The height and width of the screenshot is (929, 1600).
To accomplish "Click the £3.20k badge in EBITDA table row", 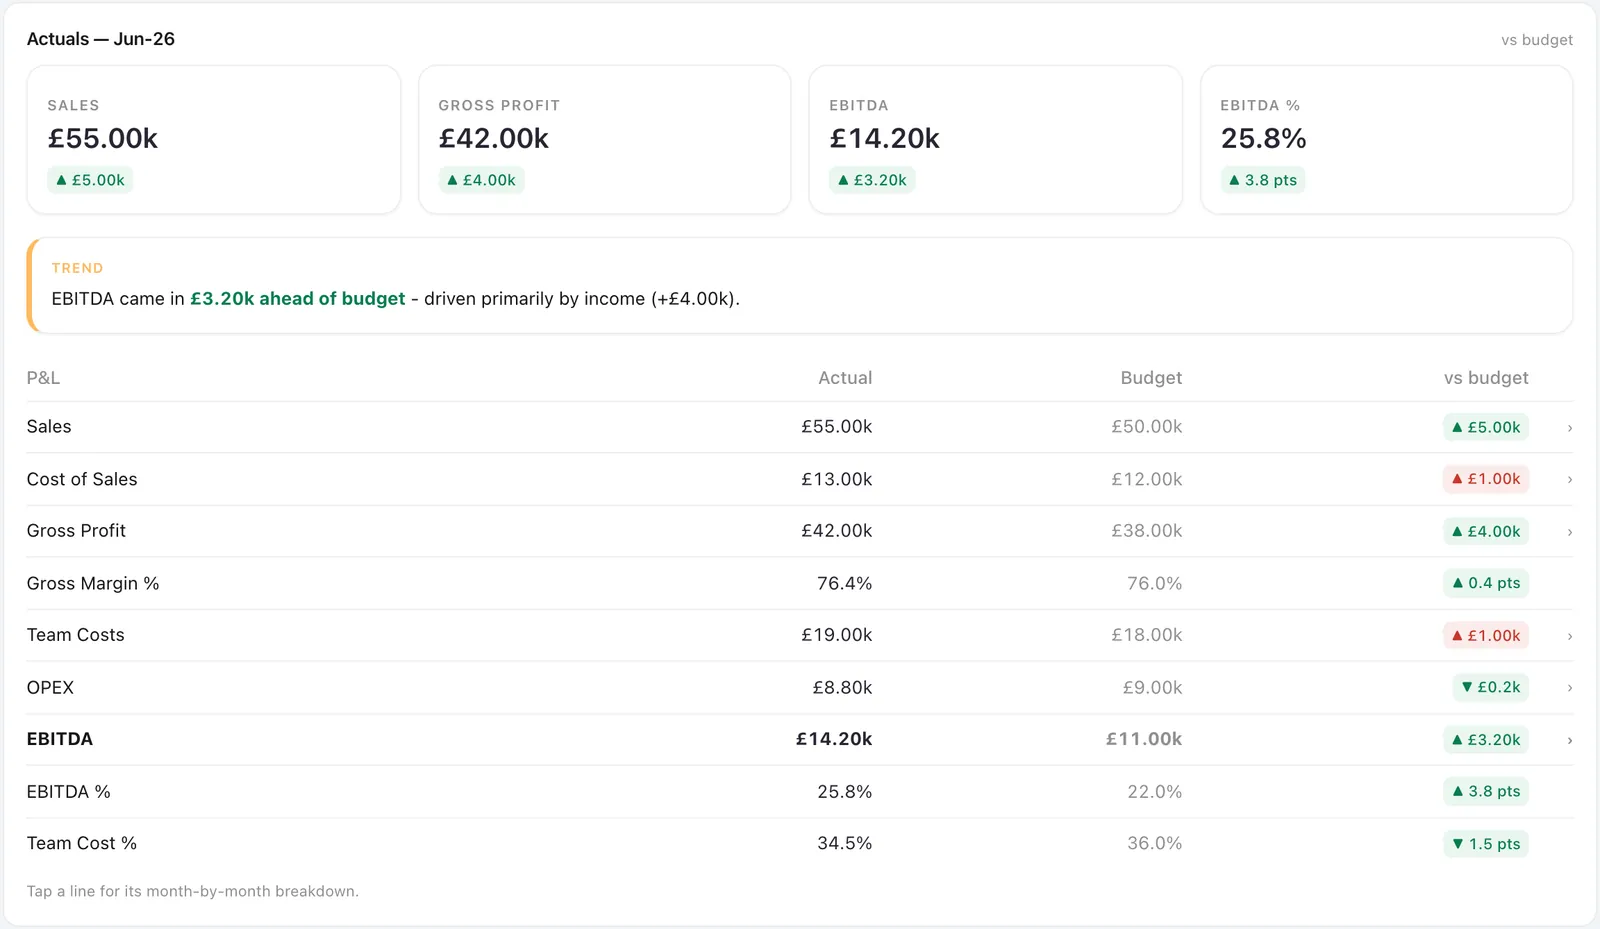I will pos(1486,740).
